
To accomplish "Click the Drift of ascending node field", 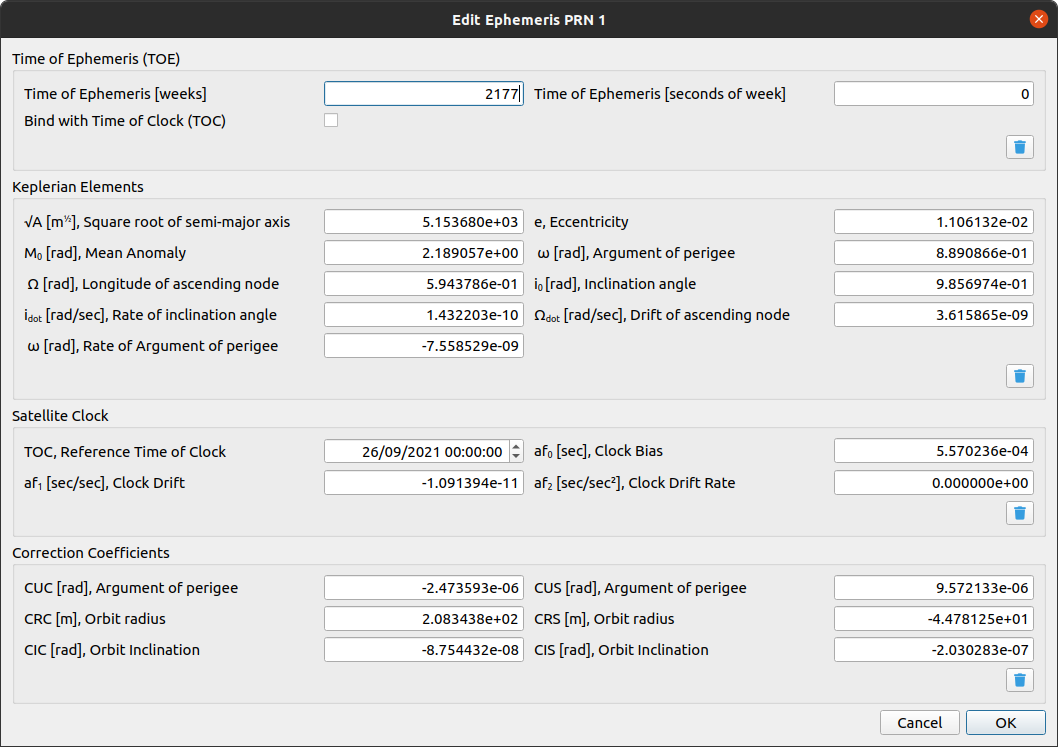I will [933, 315].
